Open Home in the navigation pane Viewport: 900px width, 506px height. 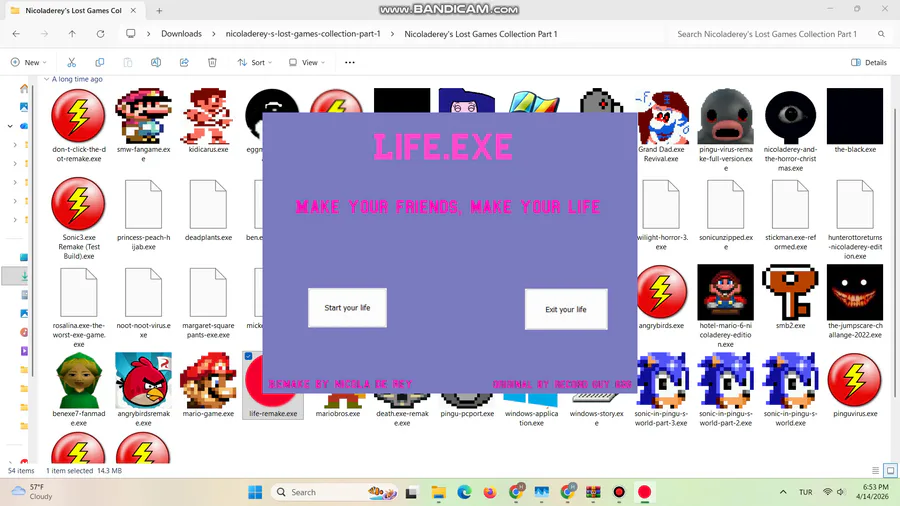[24, 88]
